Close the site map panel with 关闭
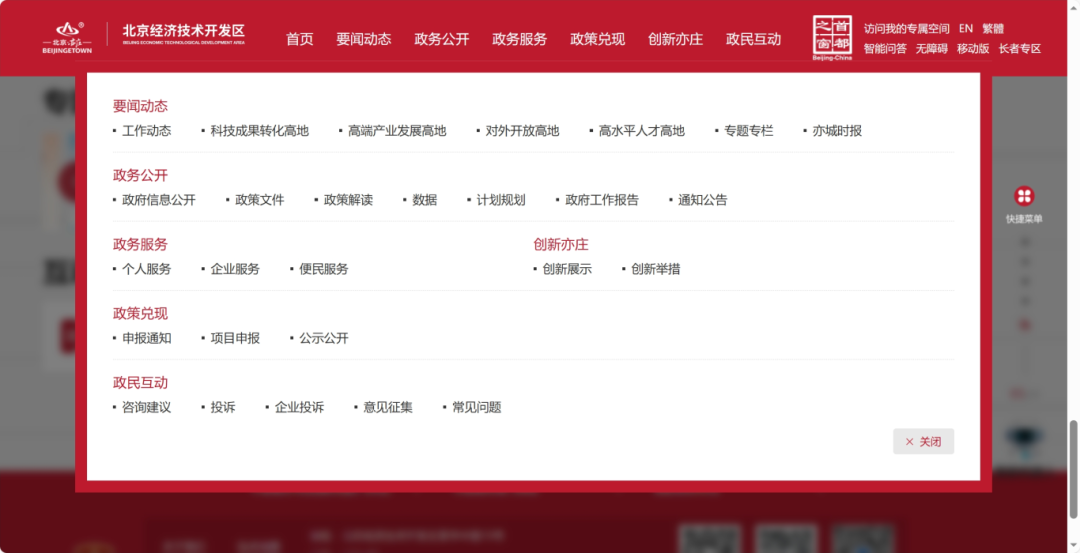 click(923, 441)
